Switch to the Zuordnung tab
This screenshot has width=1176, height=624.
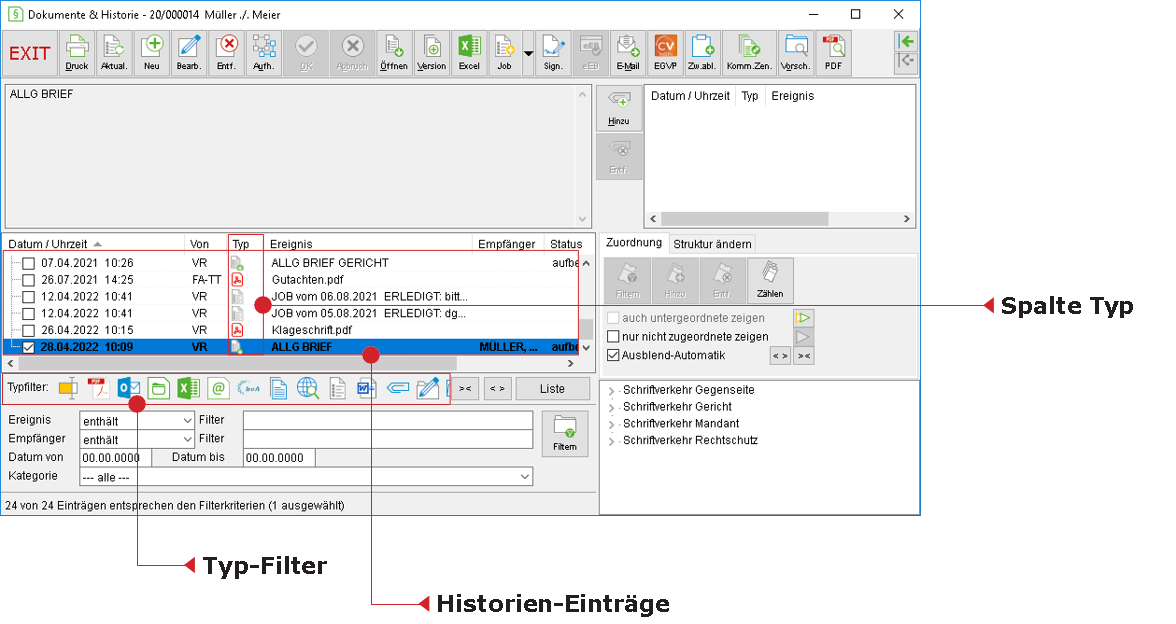[634, 243]
